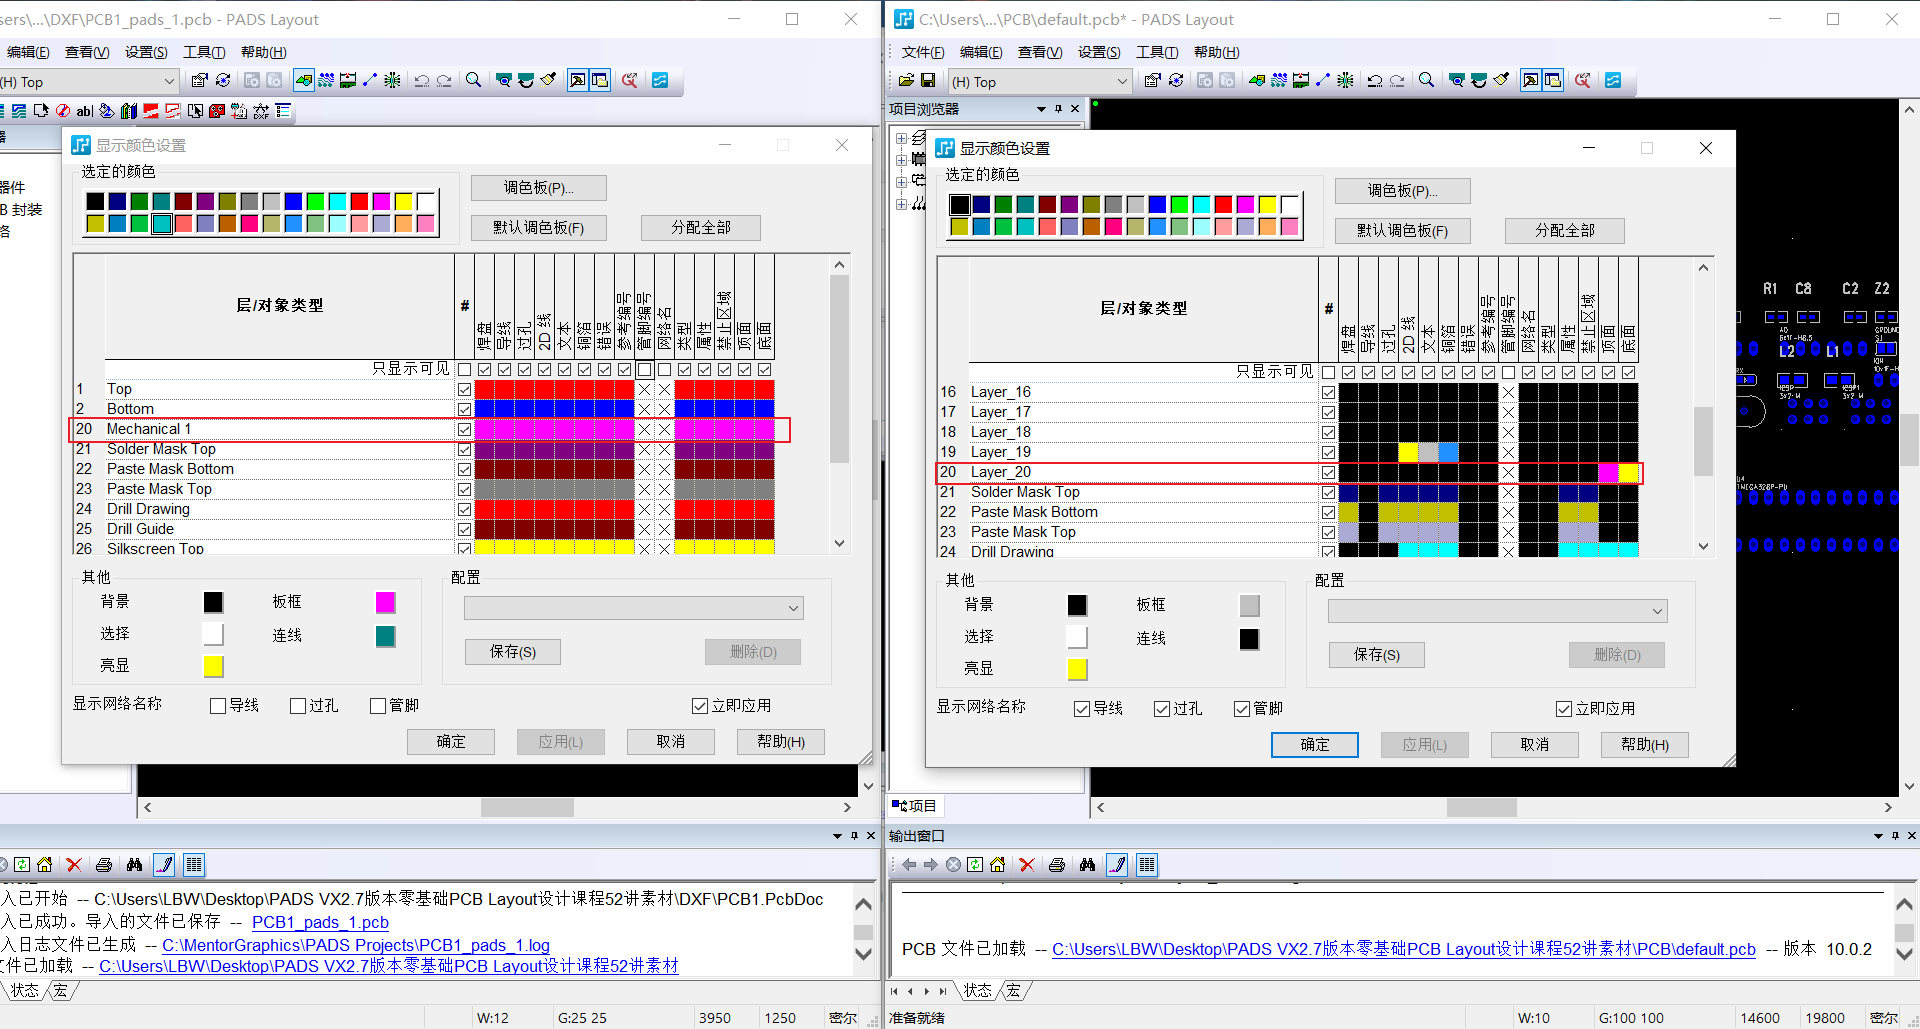Click Design Toolbar icon in left window
1920x1029 pixels.
(x=326, y=81)
